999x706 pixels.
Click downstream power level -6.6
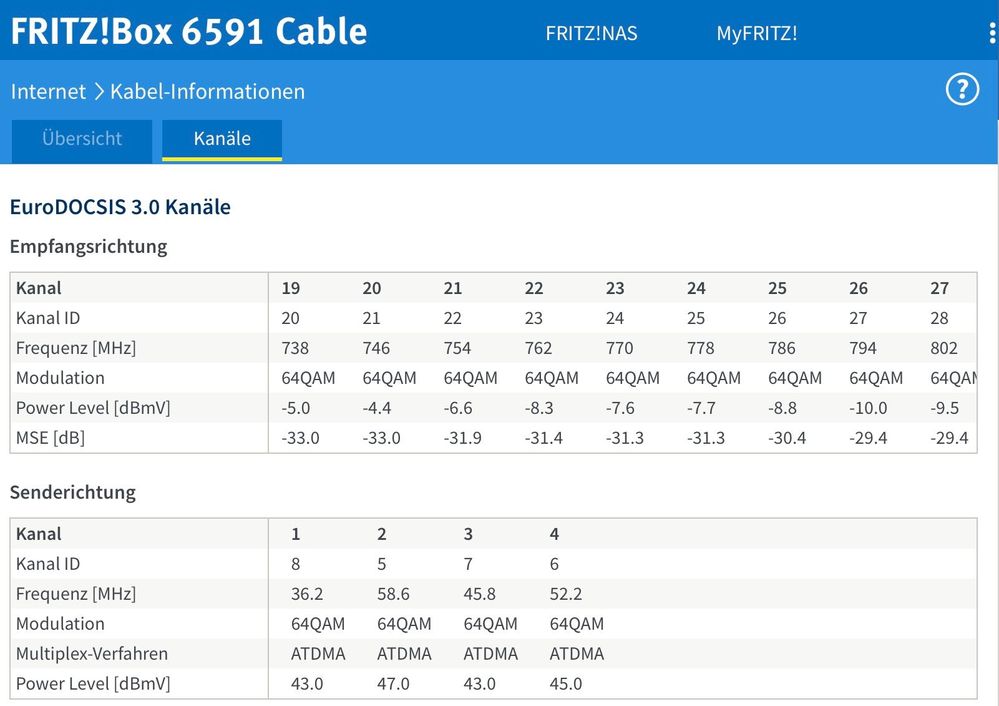click(457, 408)
